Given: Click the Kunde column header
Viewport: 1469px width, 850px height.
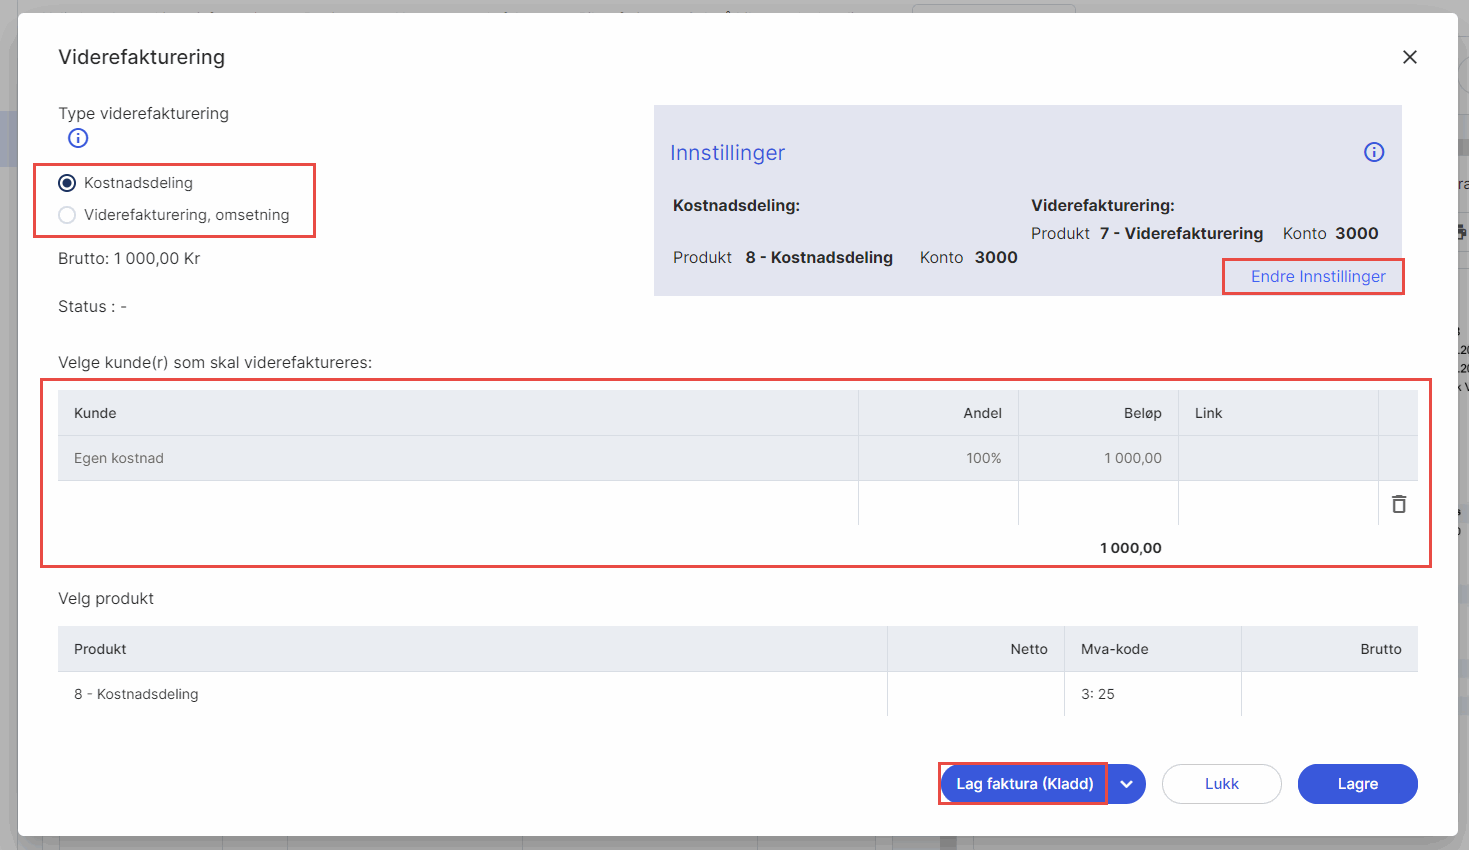Looking at the screenshot, I should point(96,413).
